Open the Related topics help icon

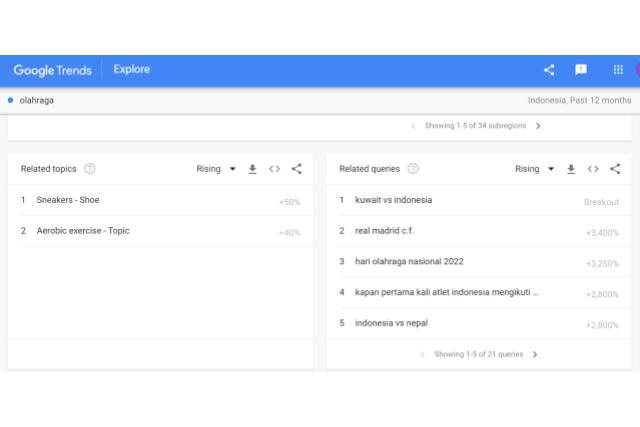pos(90,169)
